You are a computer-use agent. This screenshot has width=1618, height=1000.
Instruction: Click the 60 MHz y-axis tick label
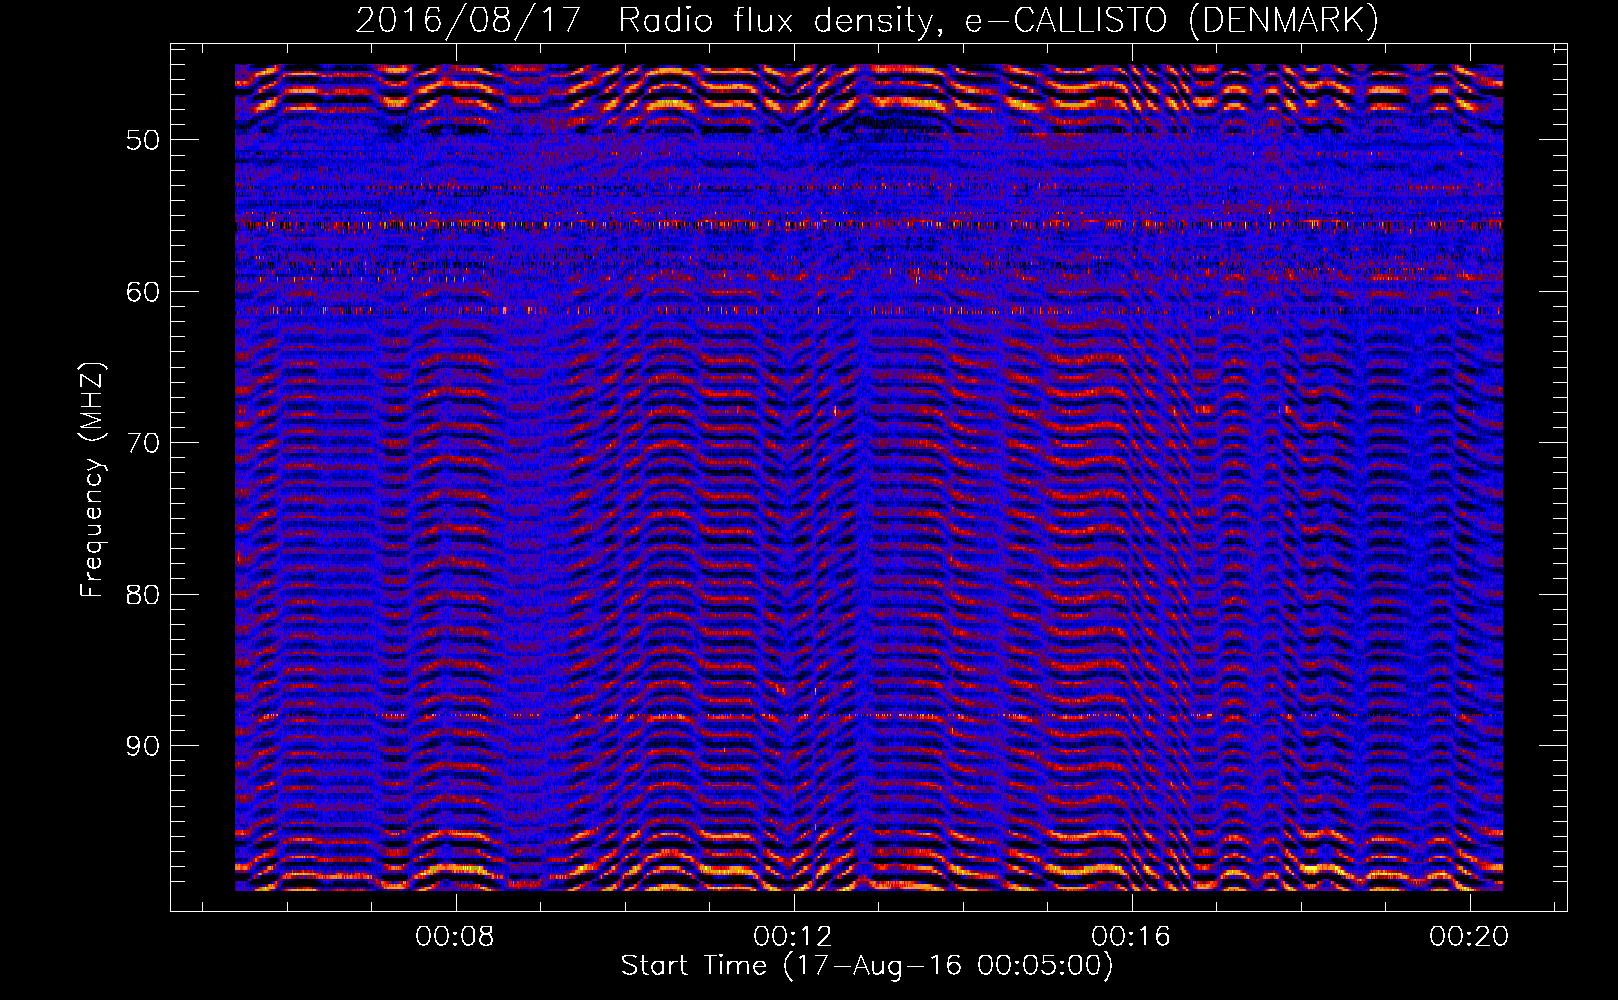click(142, 292)
